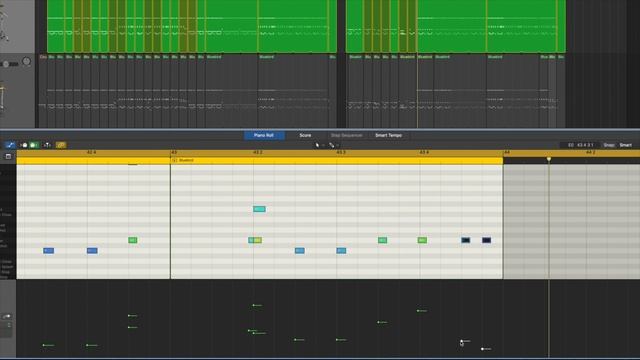Toggle the Catch playhead button
The image size is (640, 360).
click(47, 145)
